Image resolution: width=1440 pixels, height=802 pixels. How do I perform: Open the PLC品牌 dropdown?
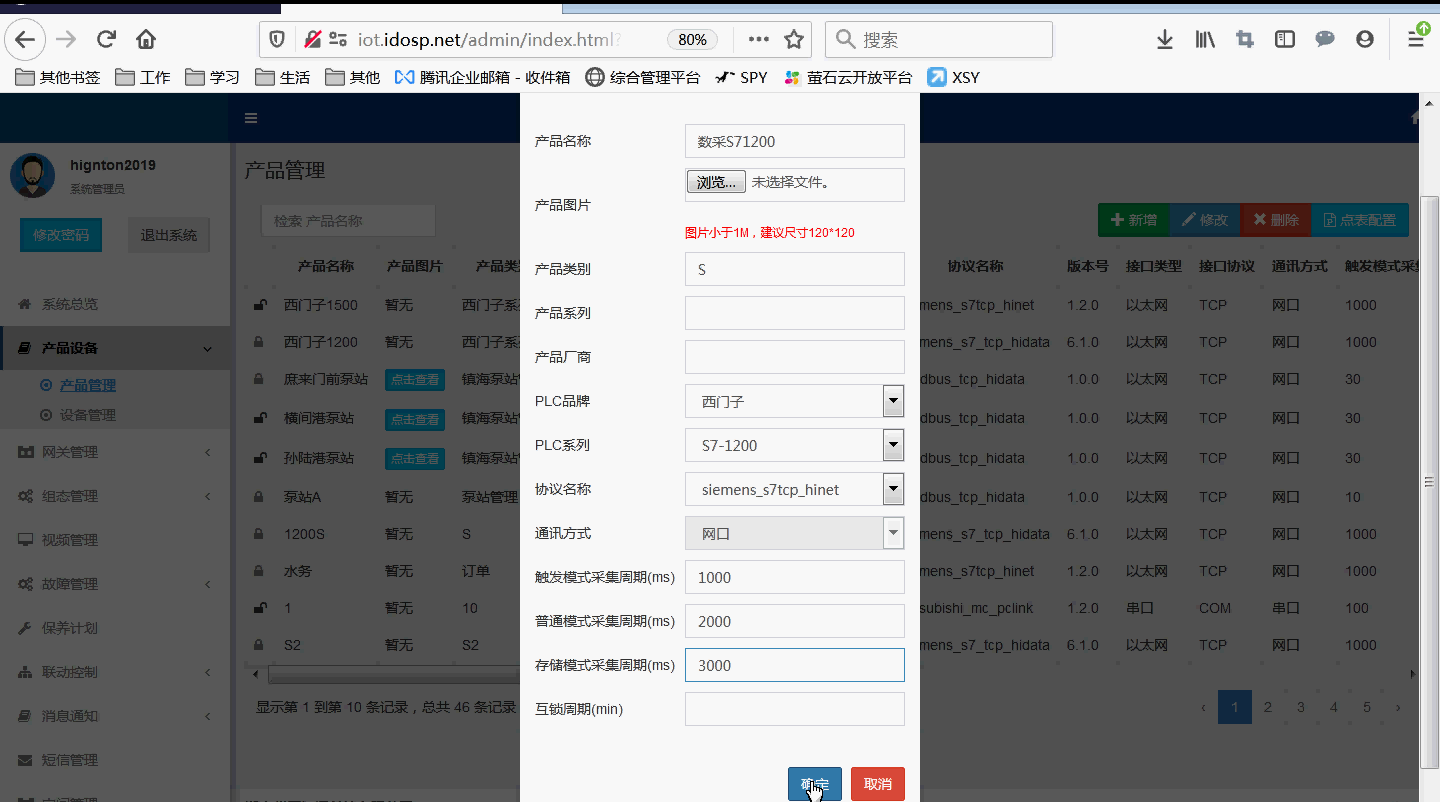(892, 401)
